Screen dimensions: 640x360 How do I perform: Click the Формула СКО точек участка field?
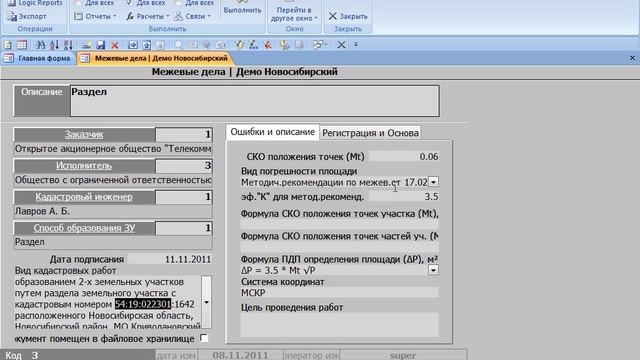[x=340, y=224]
